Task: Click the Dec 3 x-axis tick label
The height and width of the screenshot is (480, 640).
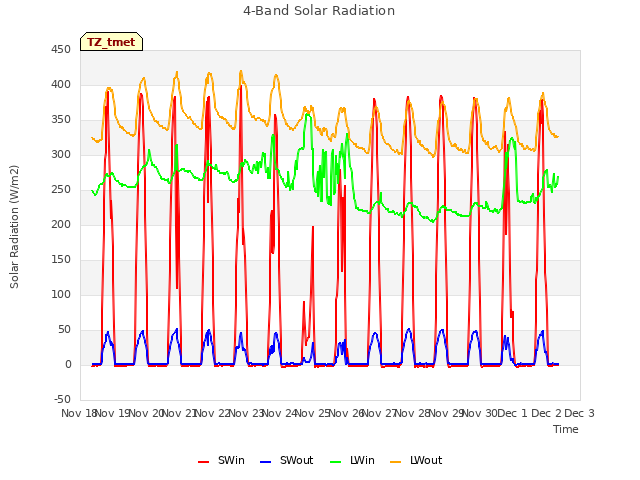Action: tap(579, 413)
